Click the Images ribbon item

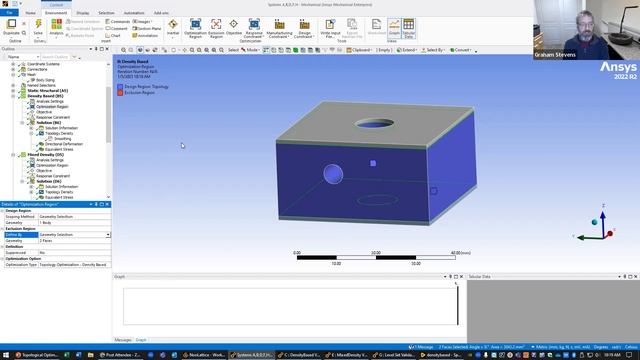pos(142,22)
